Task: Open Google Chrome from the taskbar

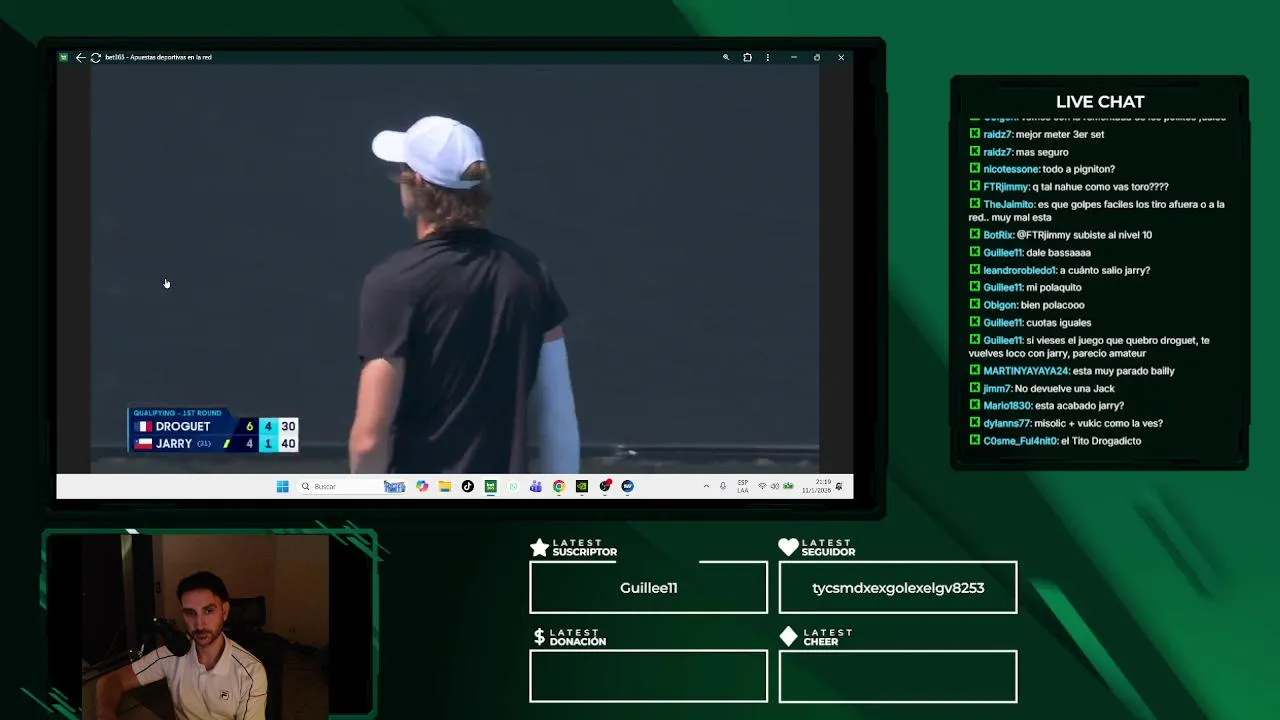Action: click(x=559, y=486)
